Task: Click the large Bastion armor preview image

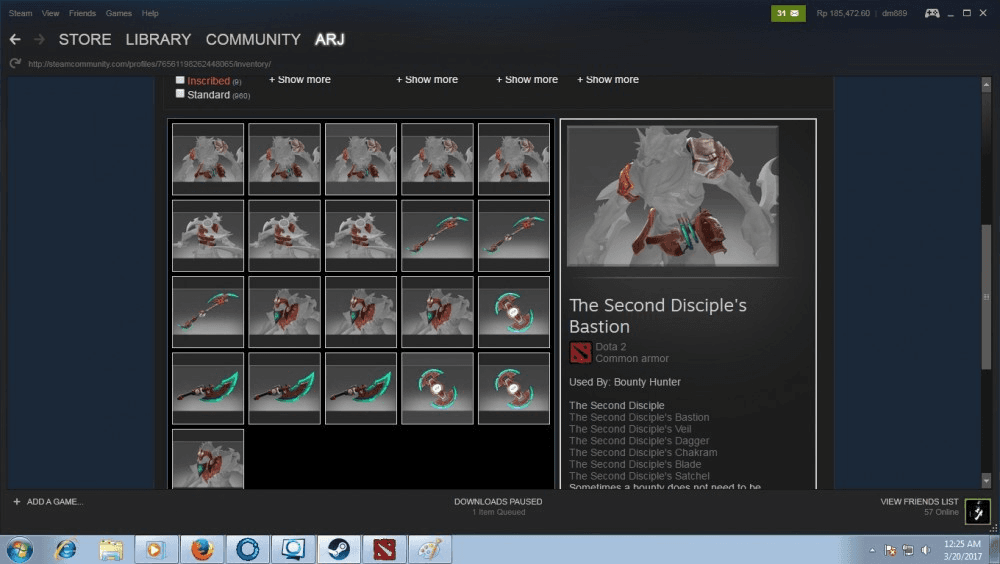Action: coord(672,196)
